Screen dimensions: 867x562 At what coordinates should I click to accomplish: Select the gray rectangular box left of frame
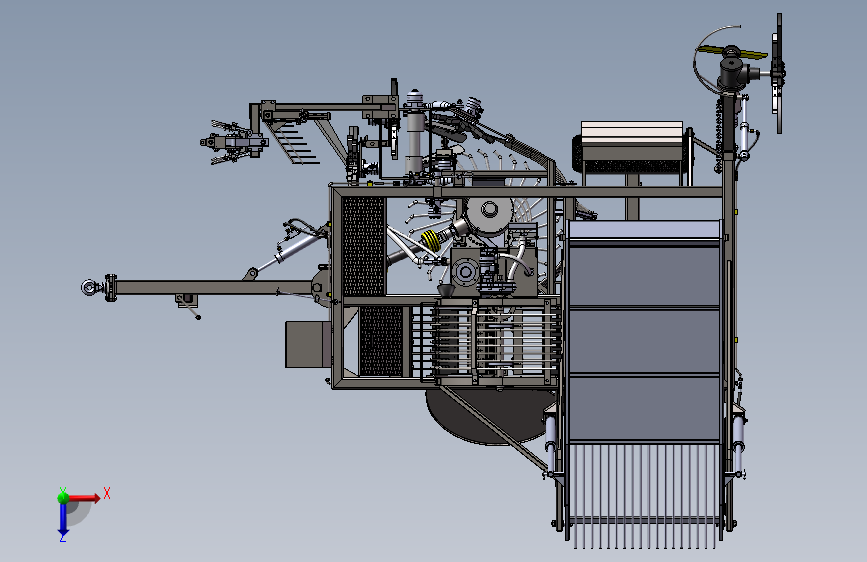pyautogui.click(x=307, y=345)
